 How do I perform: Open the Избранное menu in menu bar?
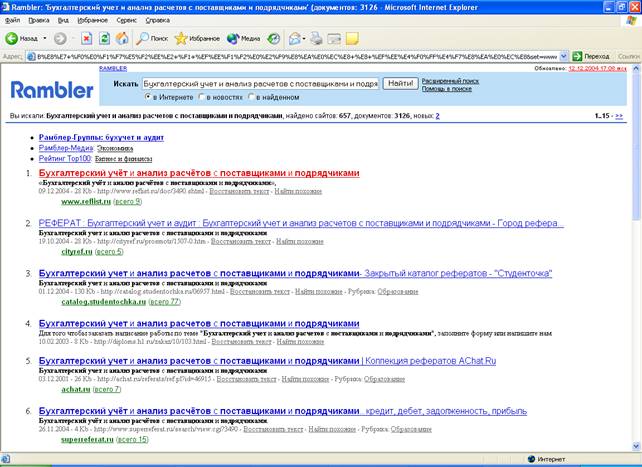point(94,19)
